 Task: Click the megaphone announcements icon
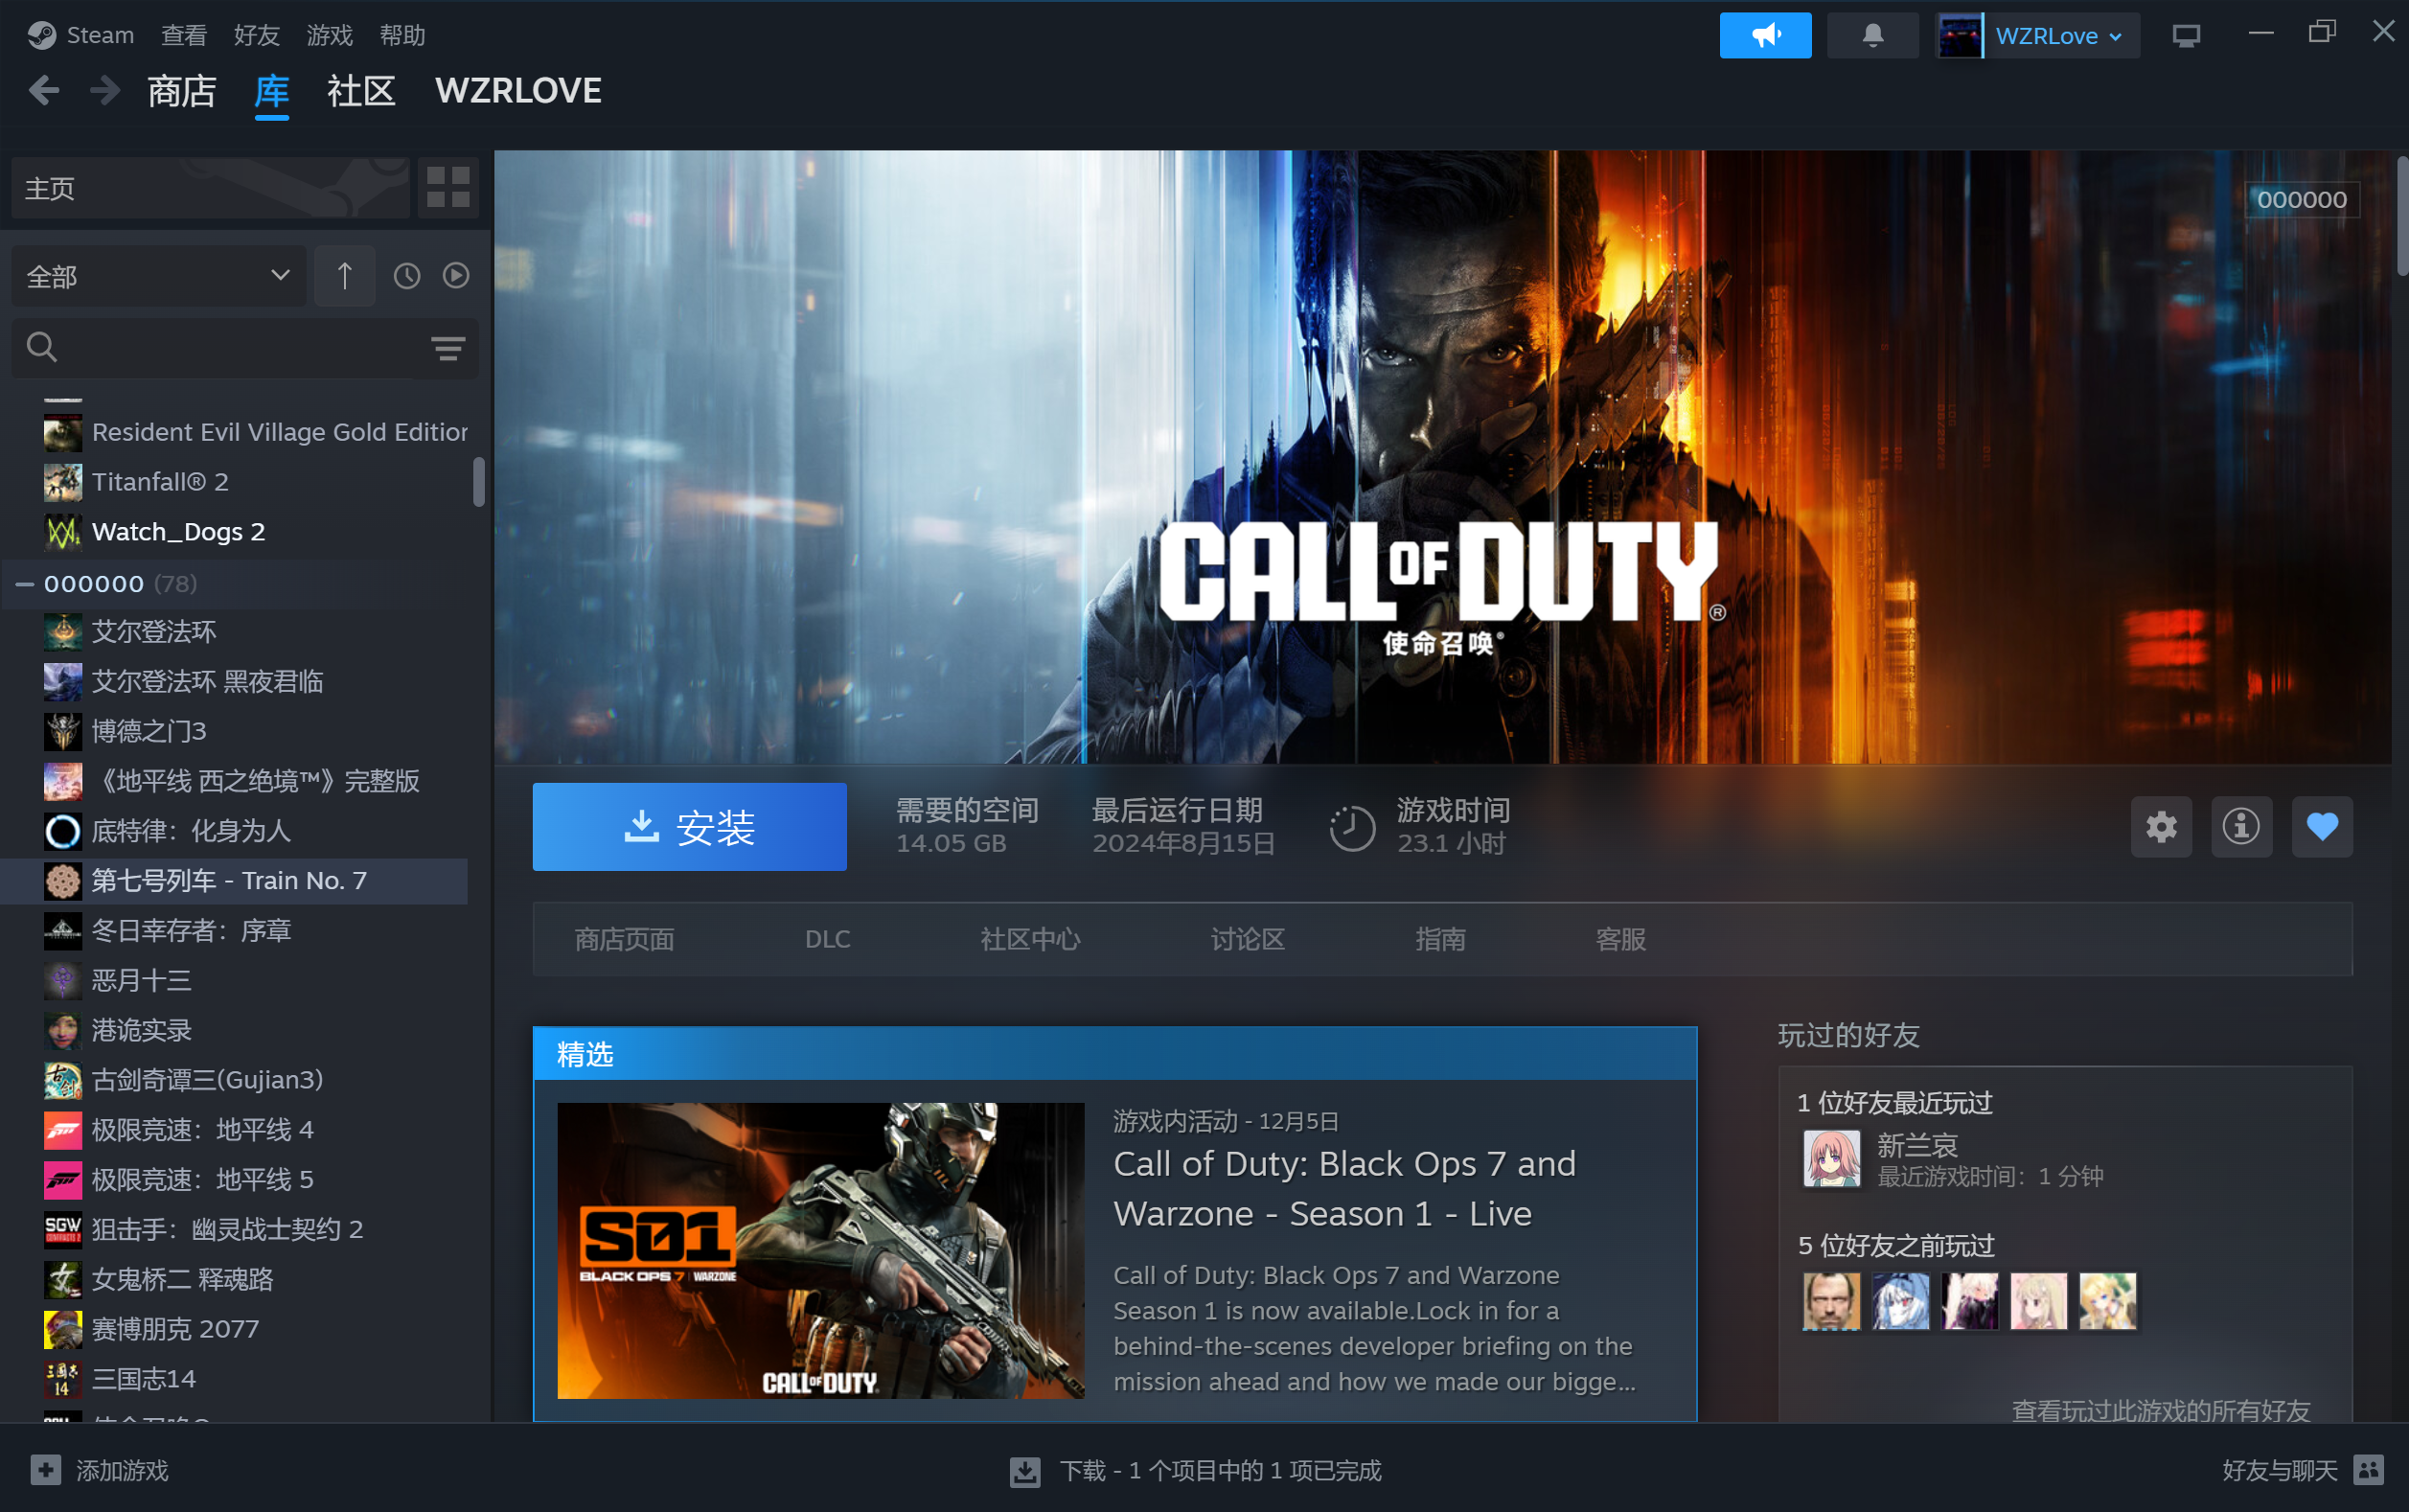[x=1764, y=36]
